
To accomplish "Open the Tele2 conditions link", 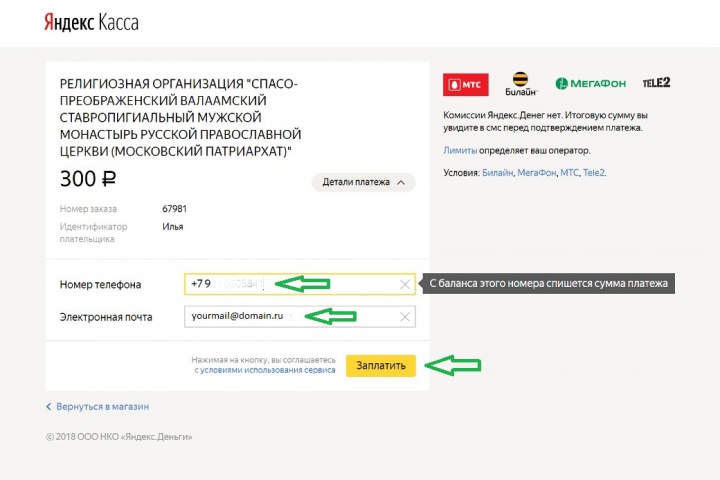I will click(594, 173).
